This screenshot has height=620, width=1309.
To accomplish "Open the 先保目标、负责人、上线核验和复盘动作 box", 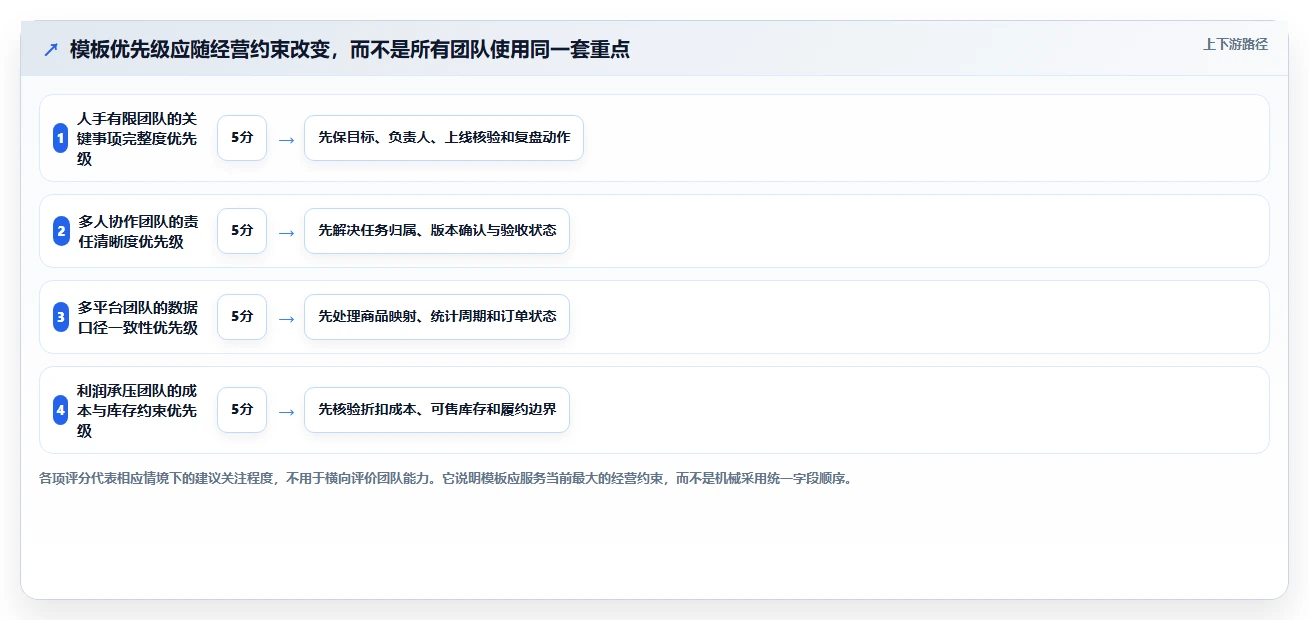I will 444,138.
